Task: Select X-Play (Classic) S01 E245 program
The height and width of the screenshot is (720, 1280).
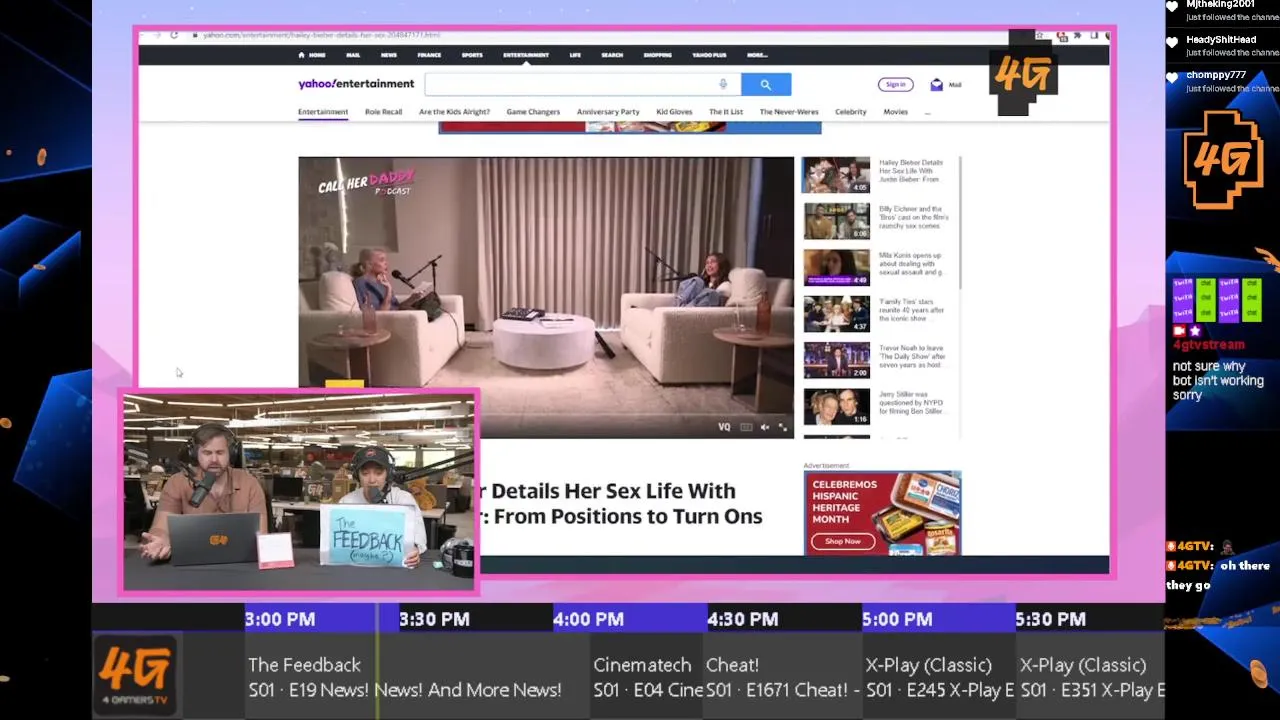Action: coord(939,677)
